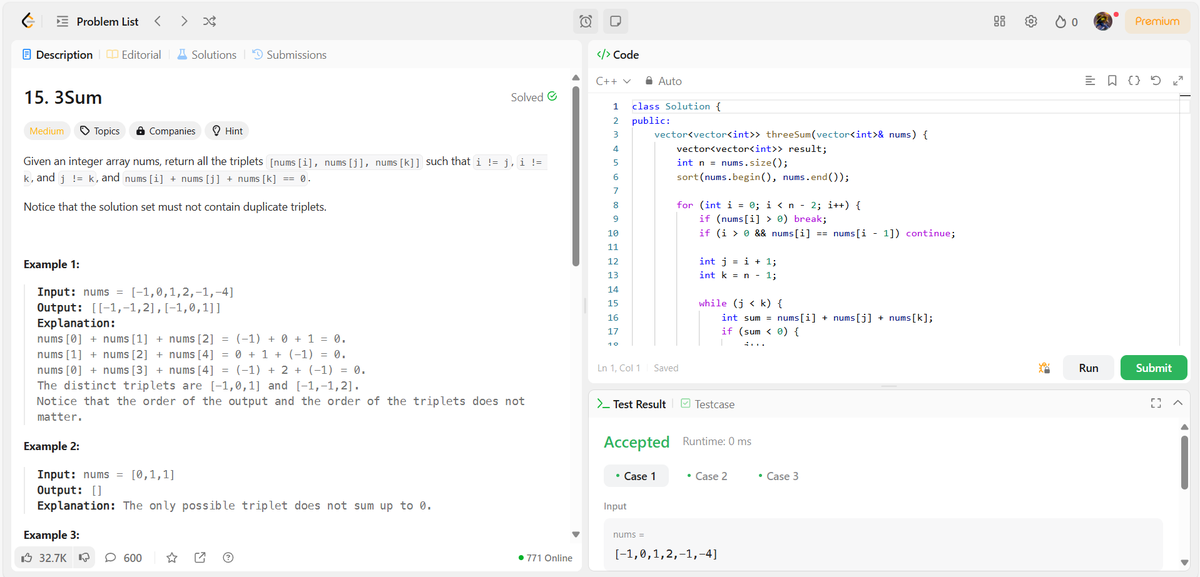View the daily streak flame counter
Image resolution: width=1200 pixels, height=577 pixels.
(x=1066, y=20)
